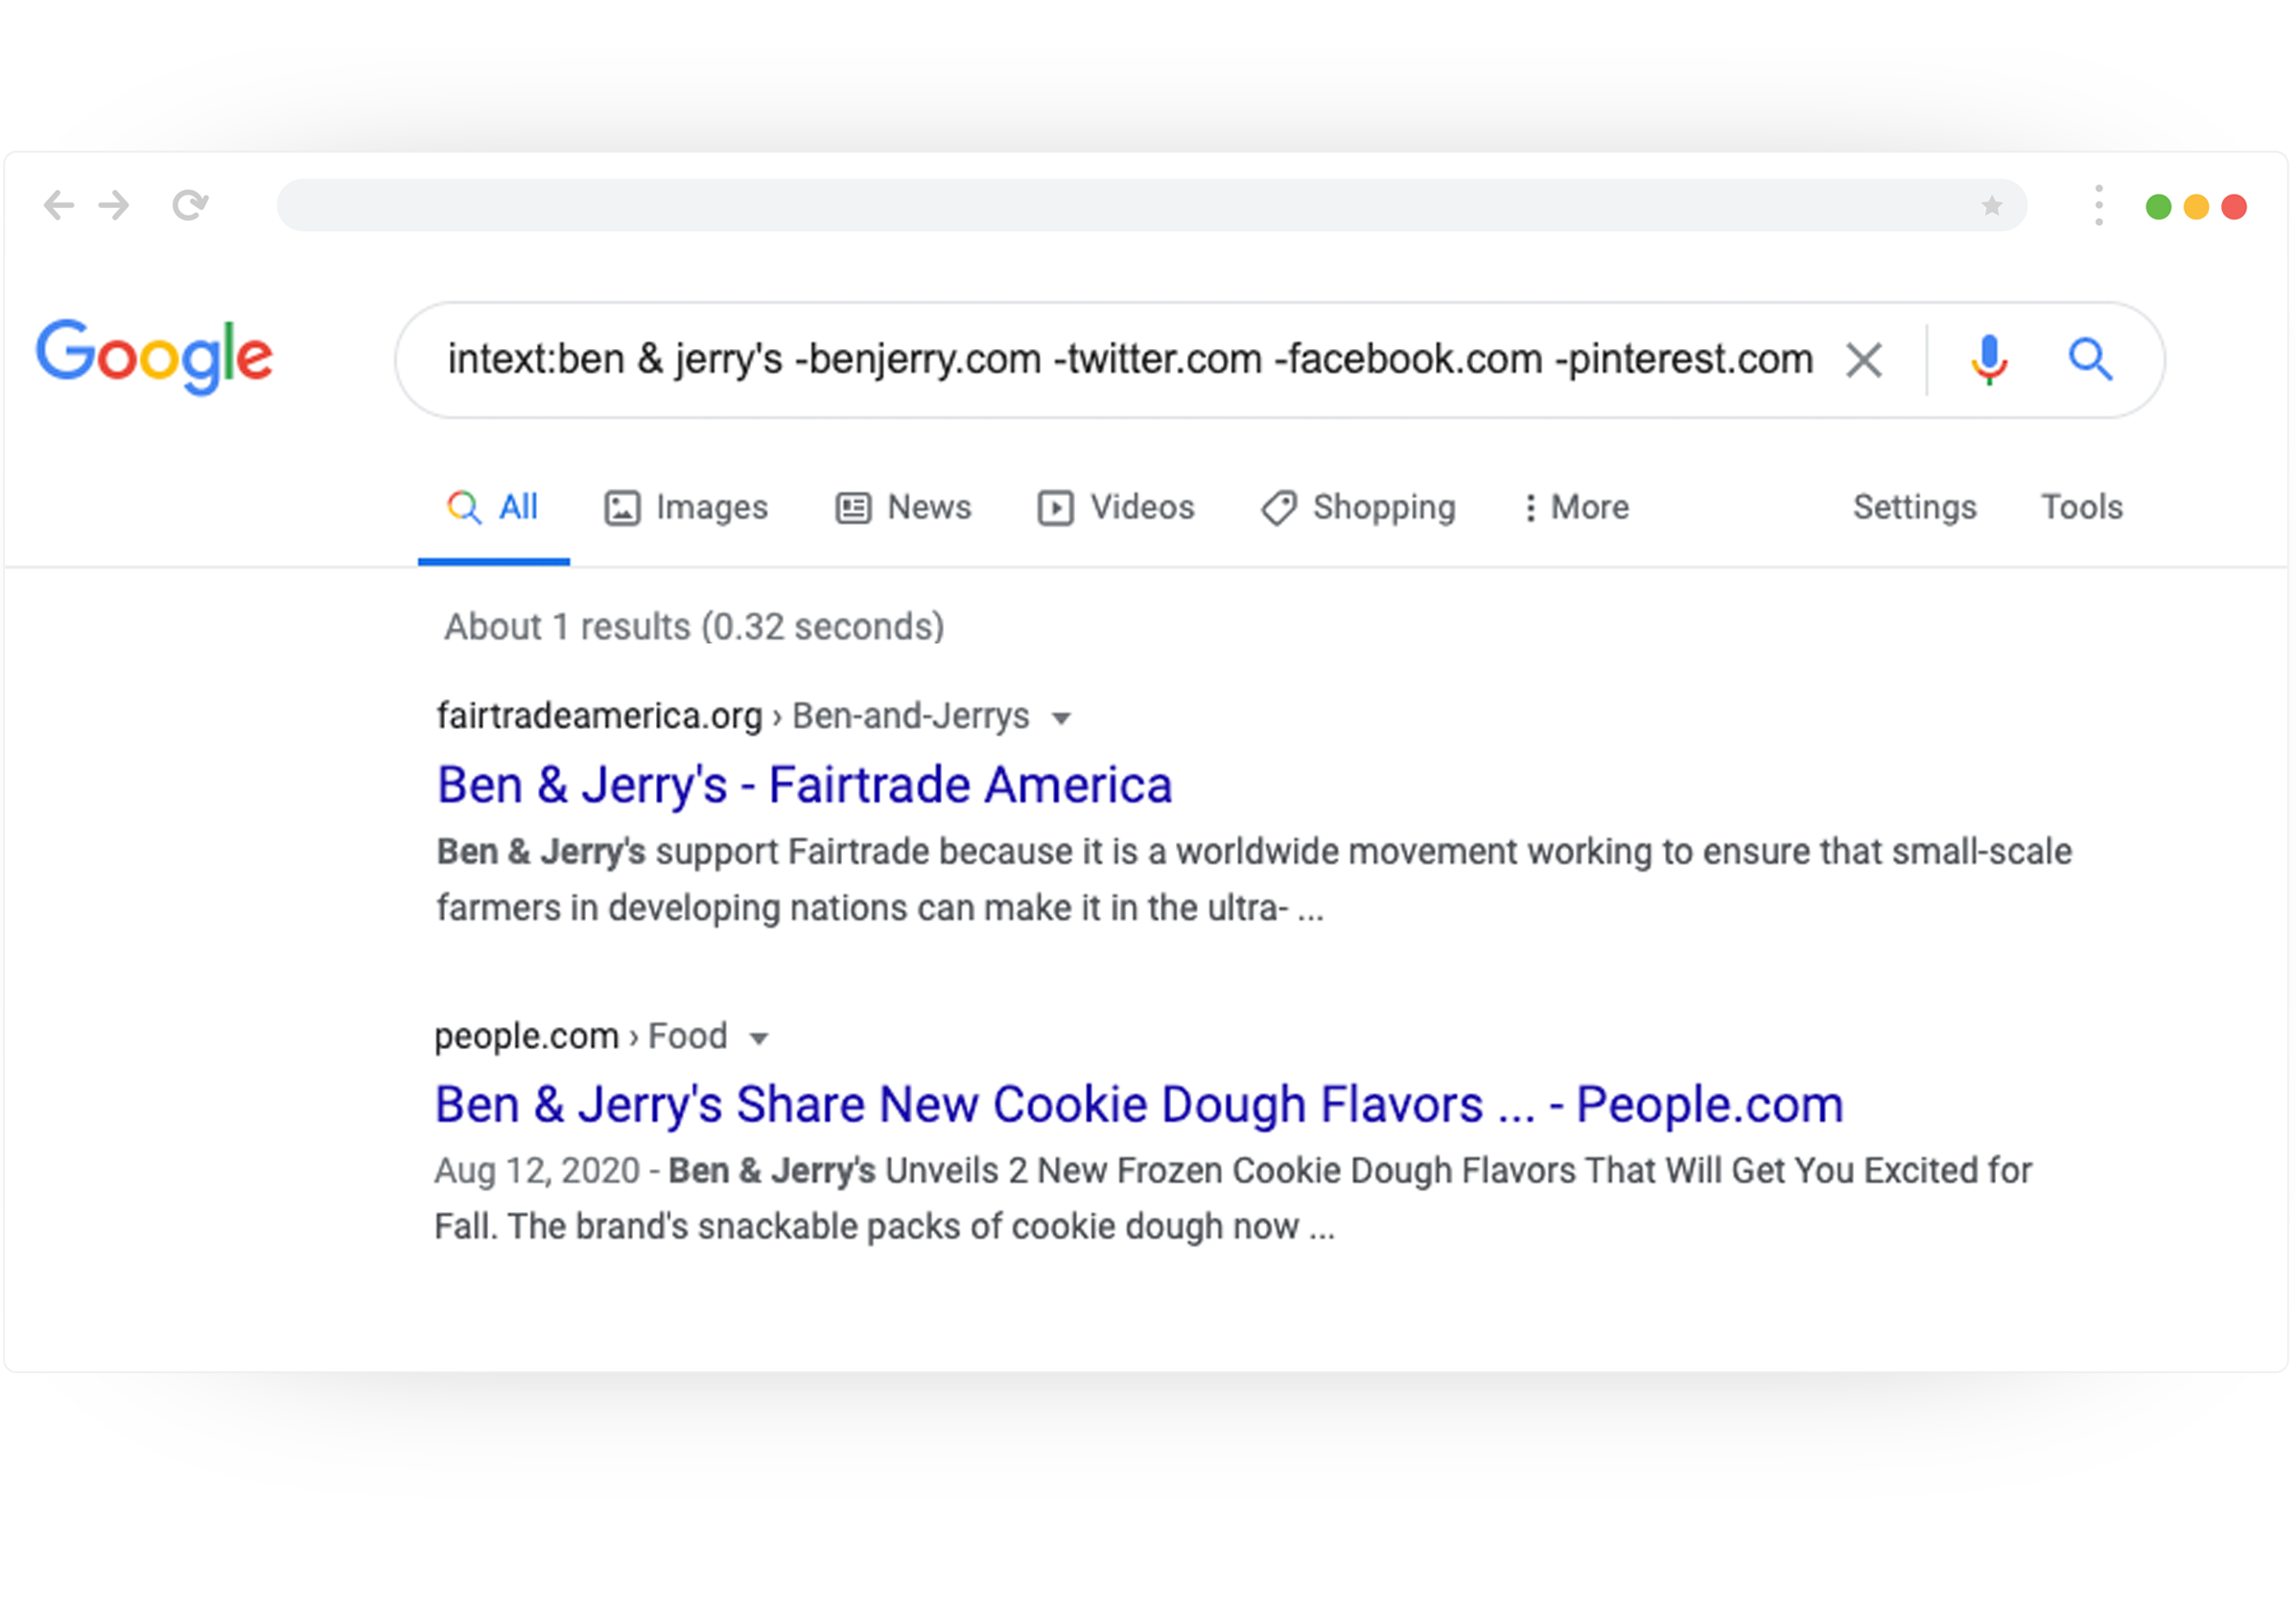This screenshot has height=1613, width=2296.
Task: Click the red window control dot
Action: tap(2234, 207)
